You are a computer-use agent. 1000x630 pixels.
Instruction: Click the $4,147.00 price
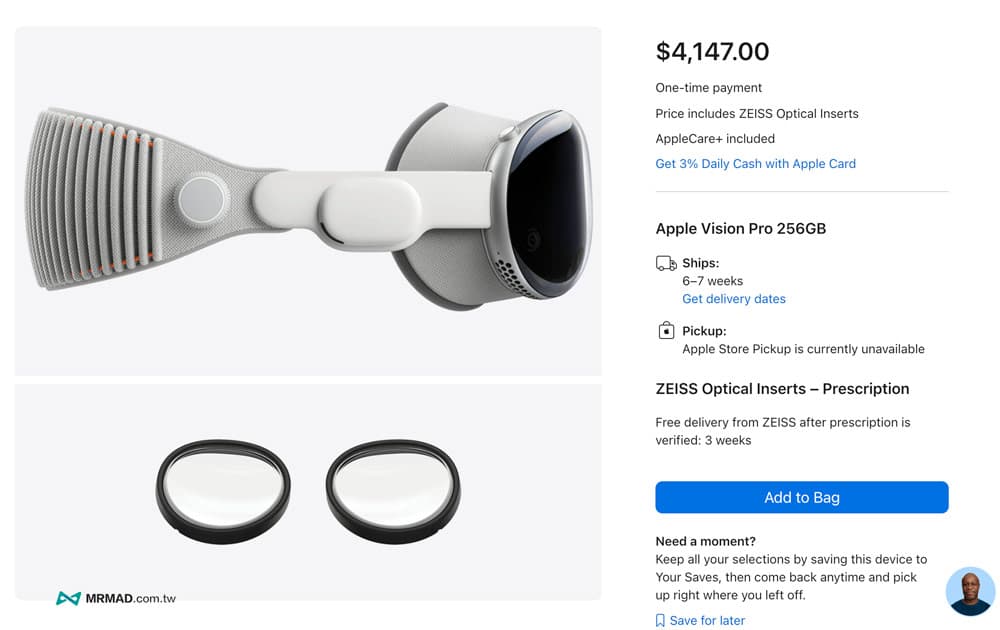coord(712,52)
